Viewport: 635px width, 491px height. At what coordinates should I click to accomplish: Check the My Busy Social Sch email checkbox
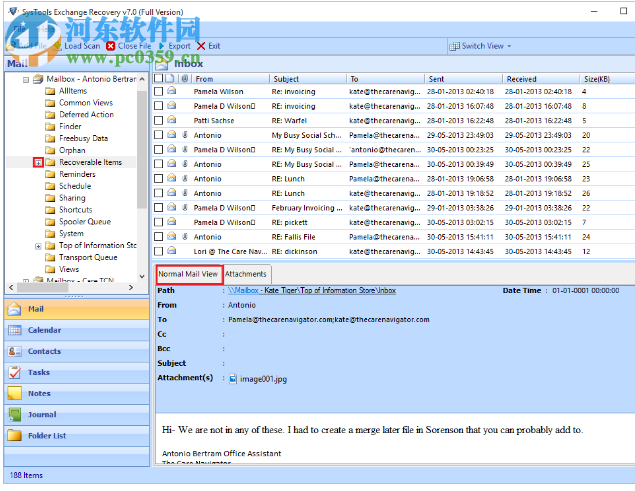(x=159, y=135)
